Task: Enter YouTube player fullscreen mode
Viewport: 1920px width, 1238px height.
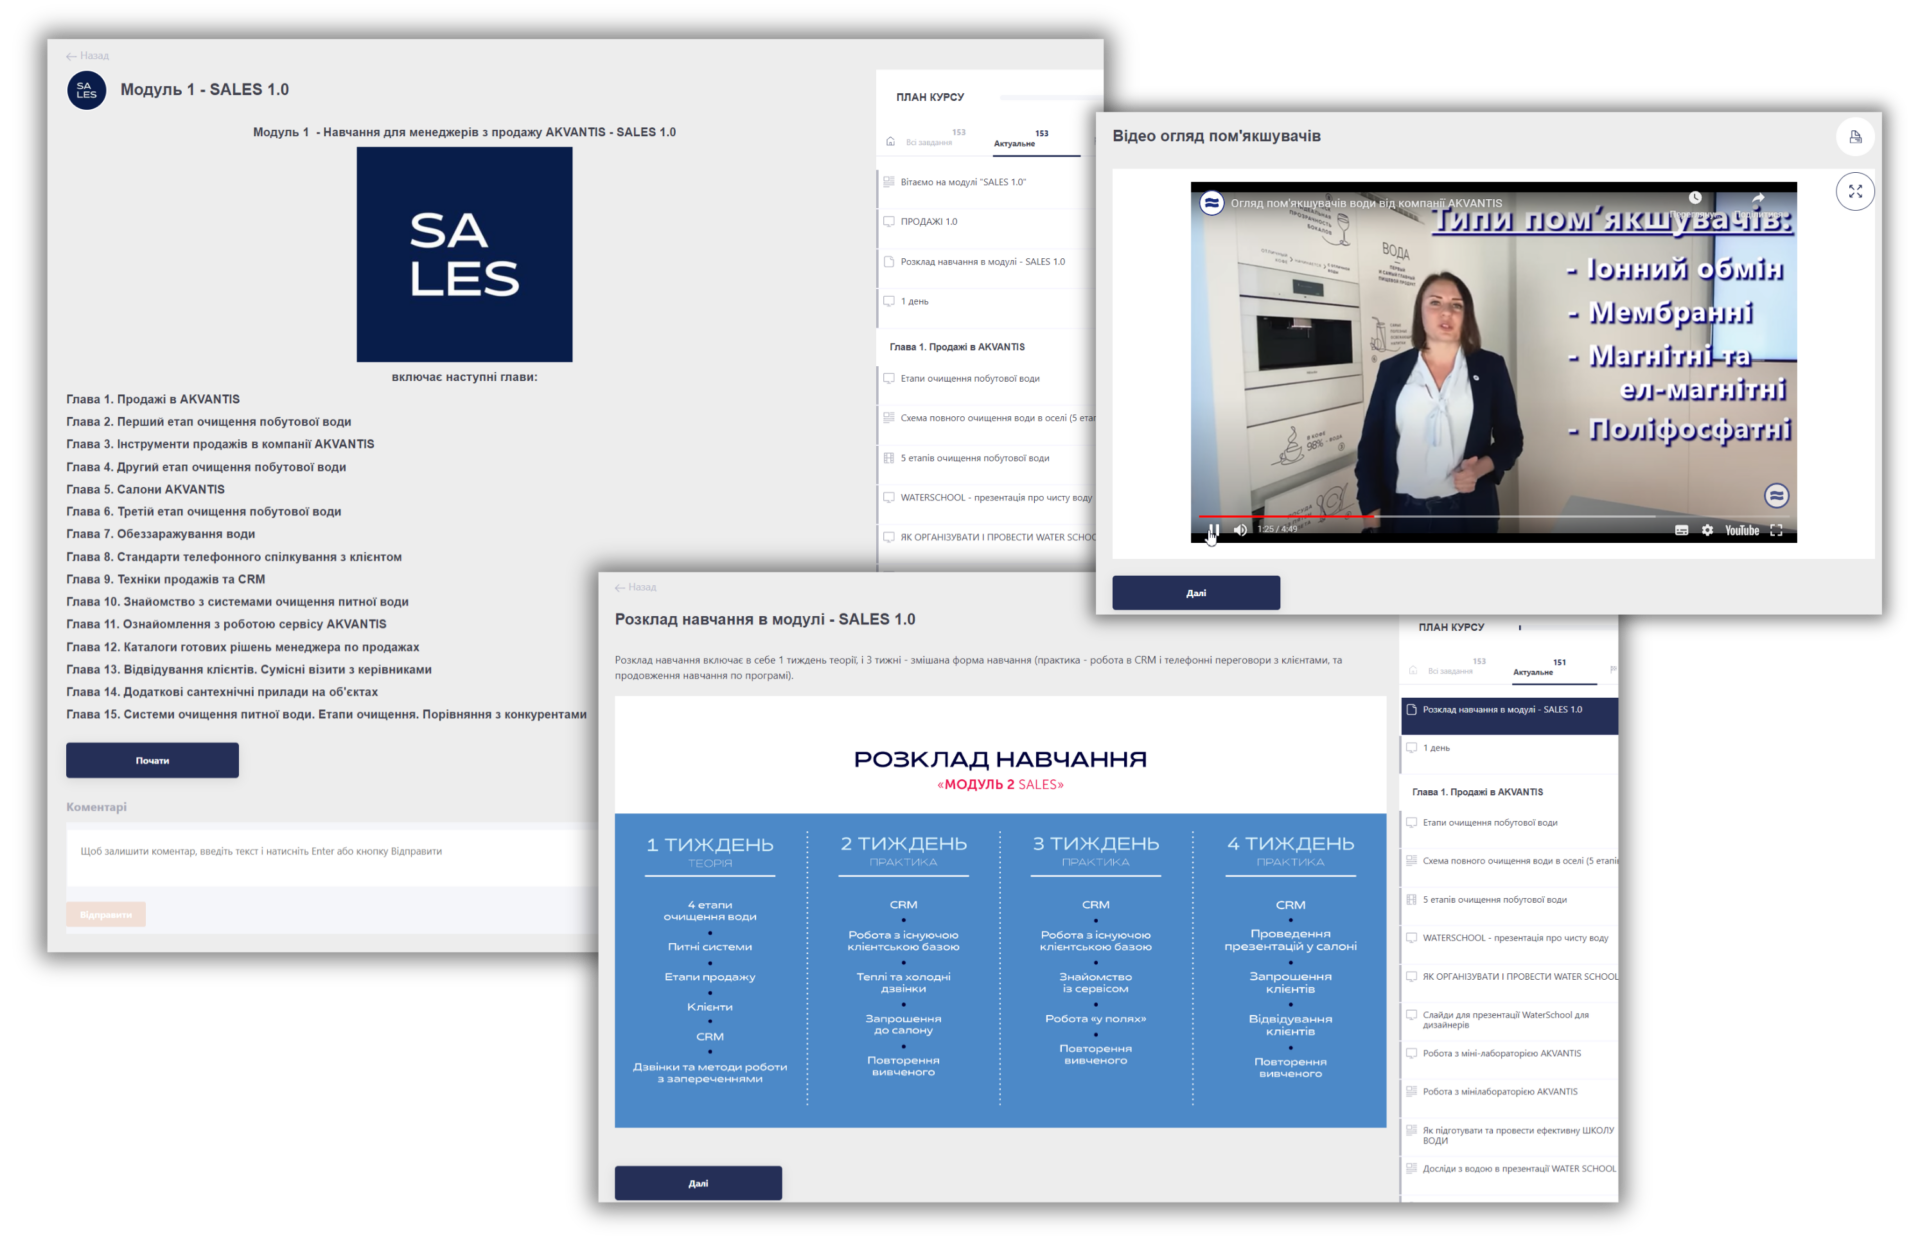Action: (x=1776, y=530)
